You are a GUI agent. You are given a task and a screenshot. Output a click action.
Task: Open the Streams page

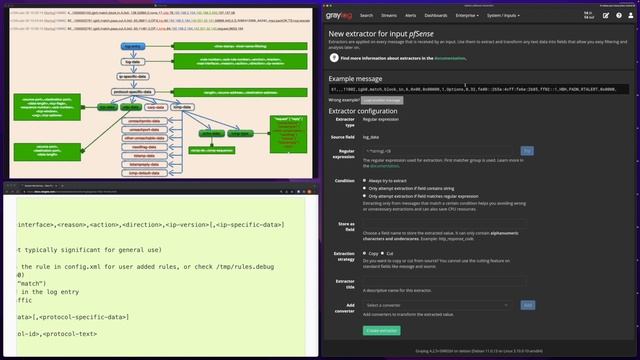coord(389,16)
